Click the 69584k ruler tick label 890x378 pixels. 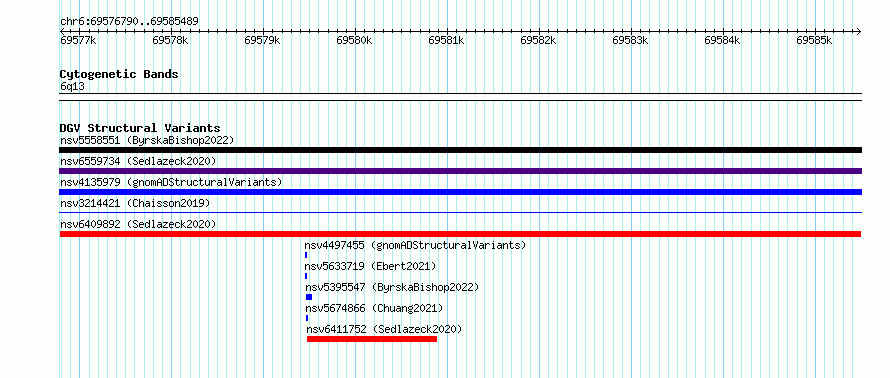click(x=722, y=40)
